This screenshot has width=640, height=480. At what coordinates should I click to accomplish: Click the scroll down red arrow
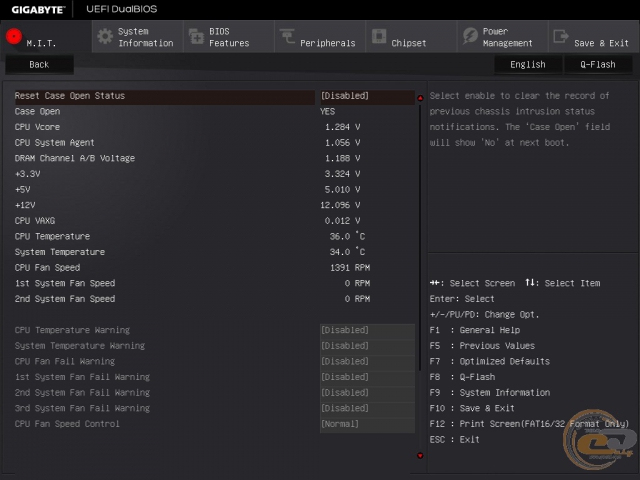tap(420, 456)
